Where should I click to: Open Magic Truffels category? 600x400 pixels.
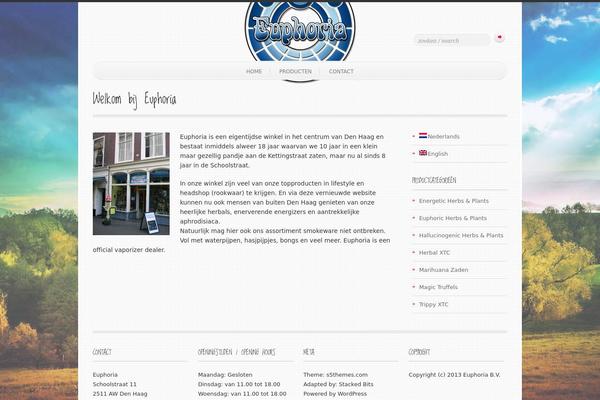click(x=438, y=287)
